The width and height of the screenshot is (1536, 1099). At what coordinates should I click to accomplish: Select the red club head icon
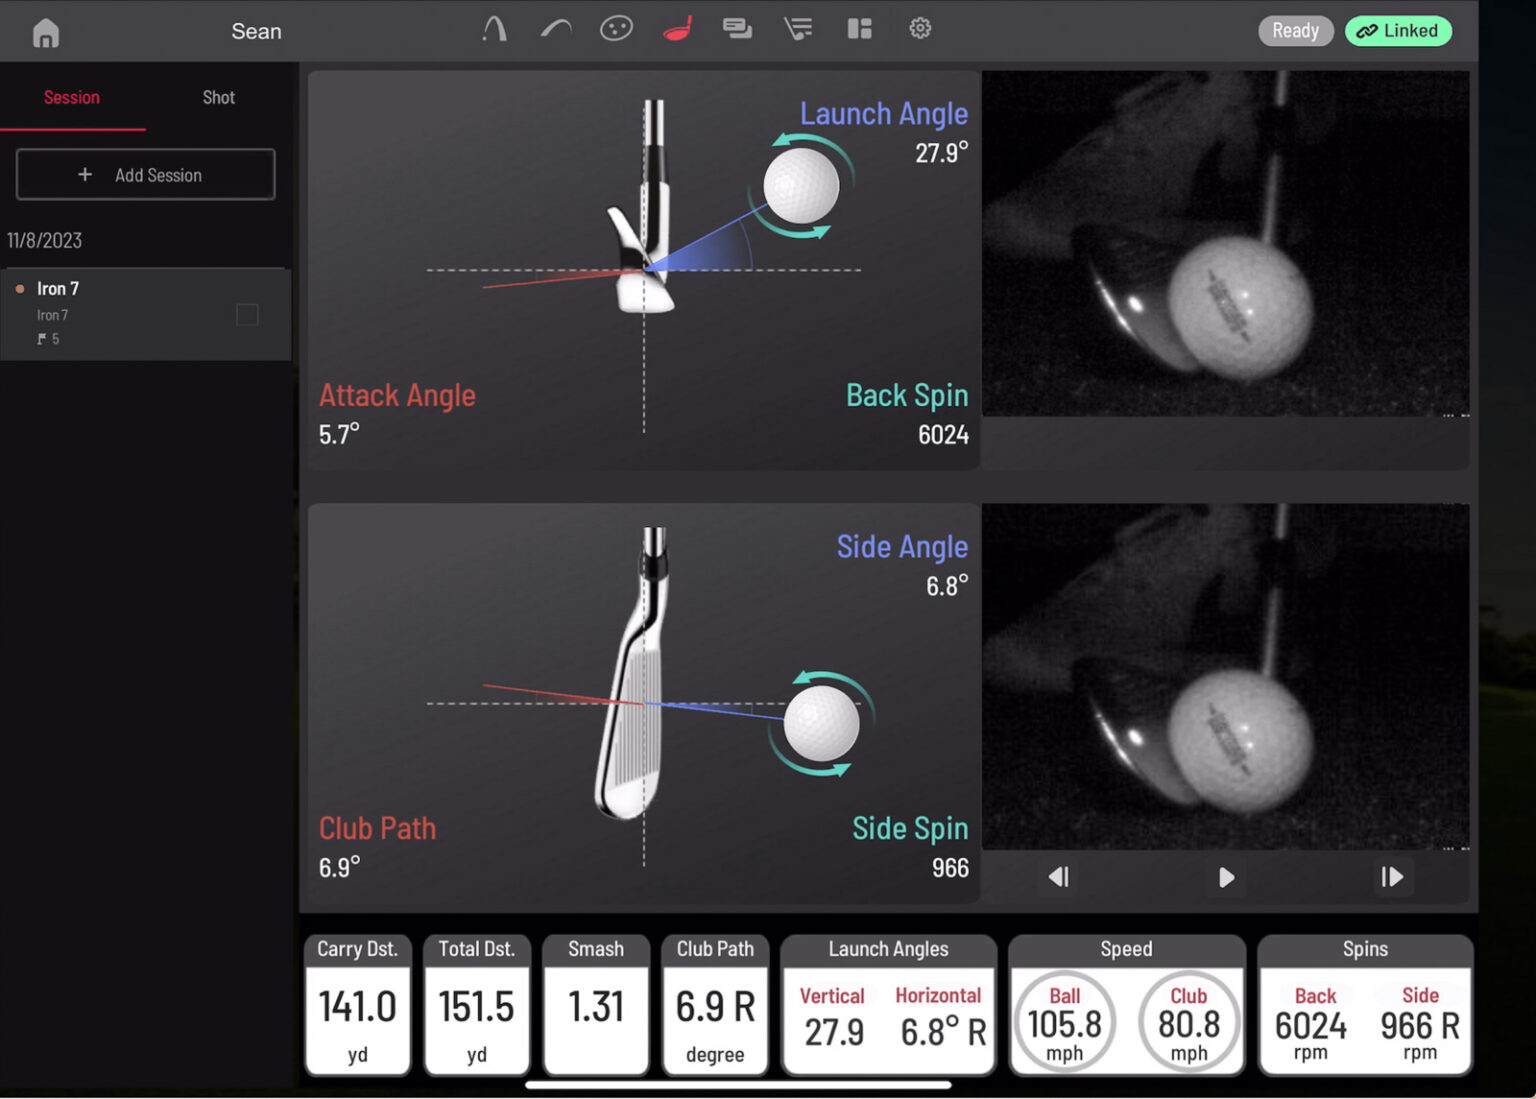(676, 29)
